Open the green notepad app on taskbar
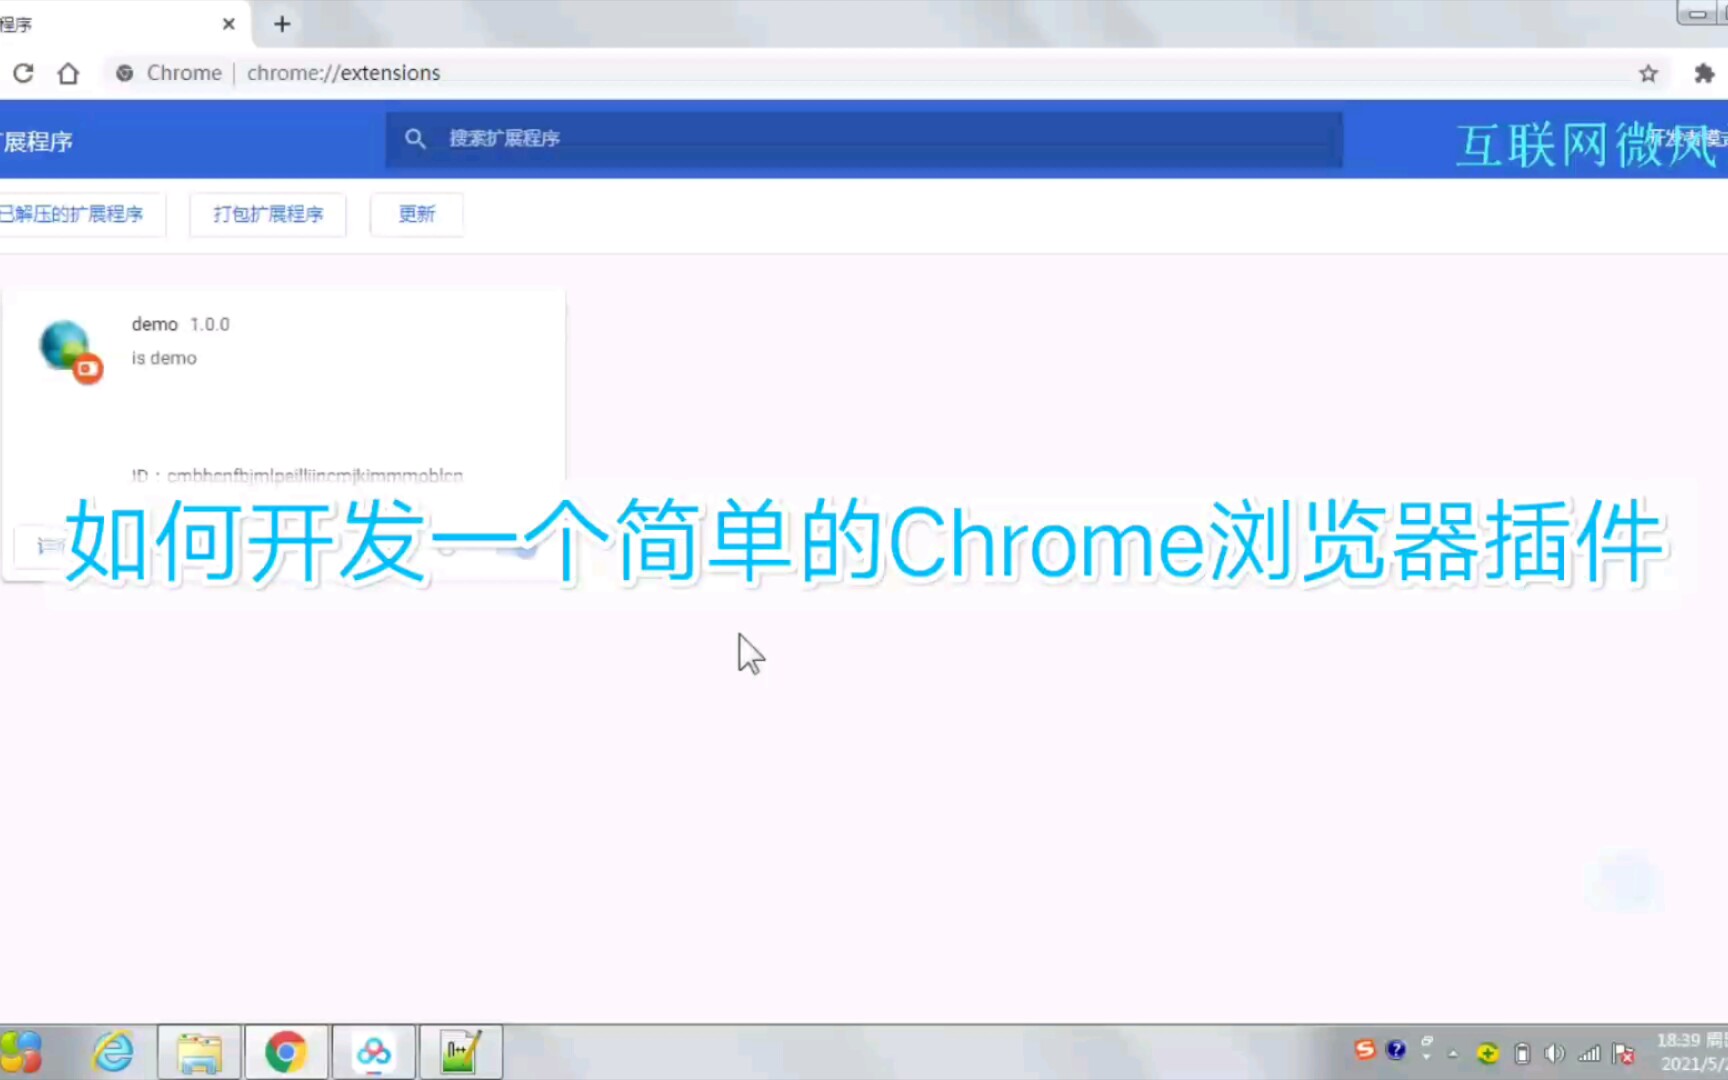Image resolution: width=1728 pixels, height=1080 pixels. 460,1052
